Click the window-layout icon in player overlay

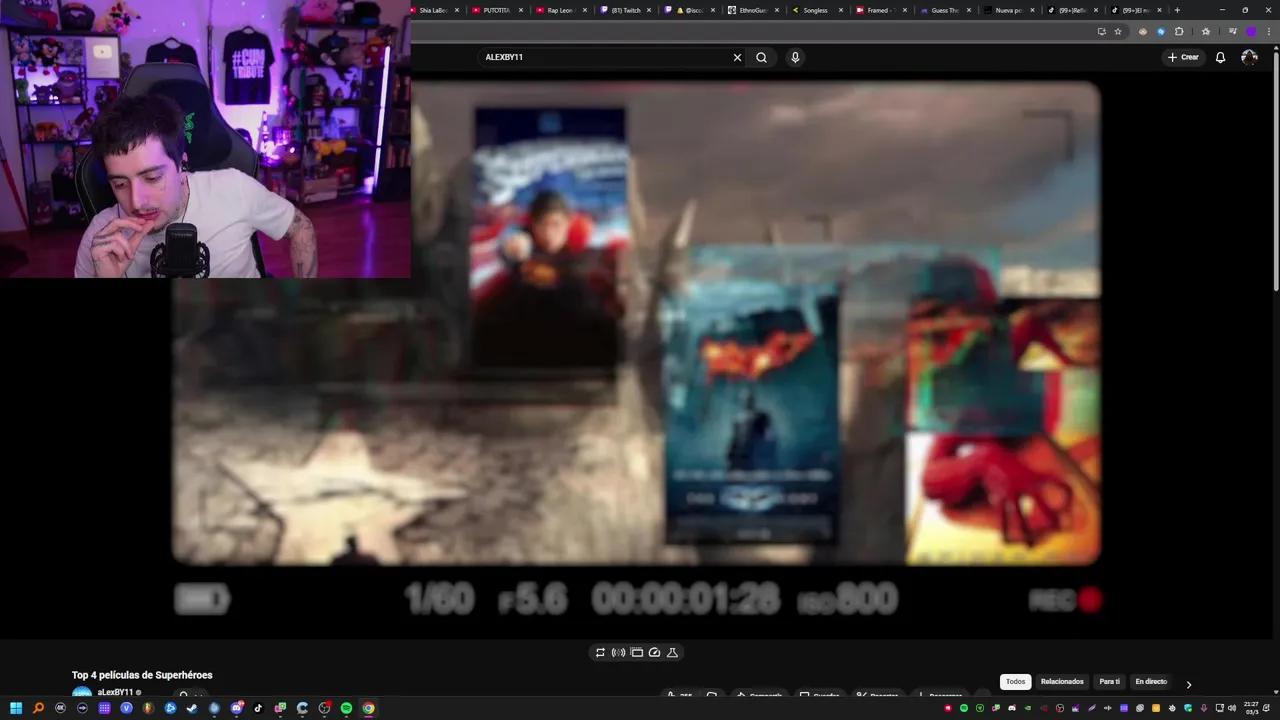coord(636,652)
